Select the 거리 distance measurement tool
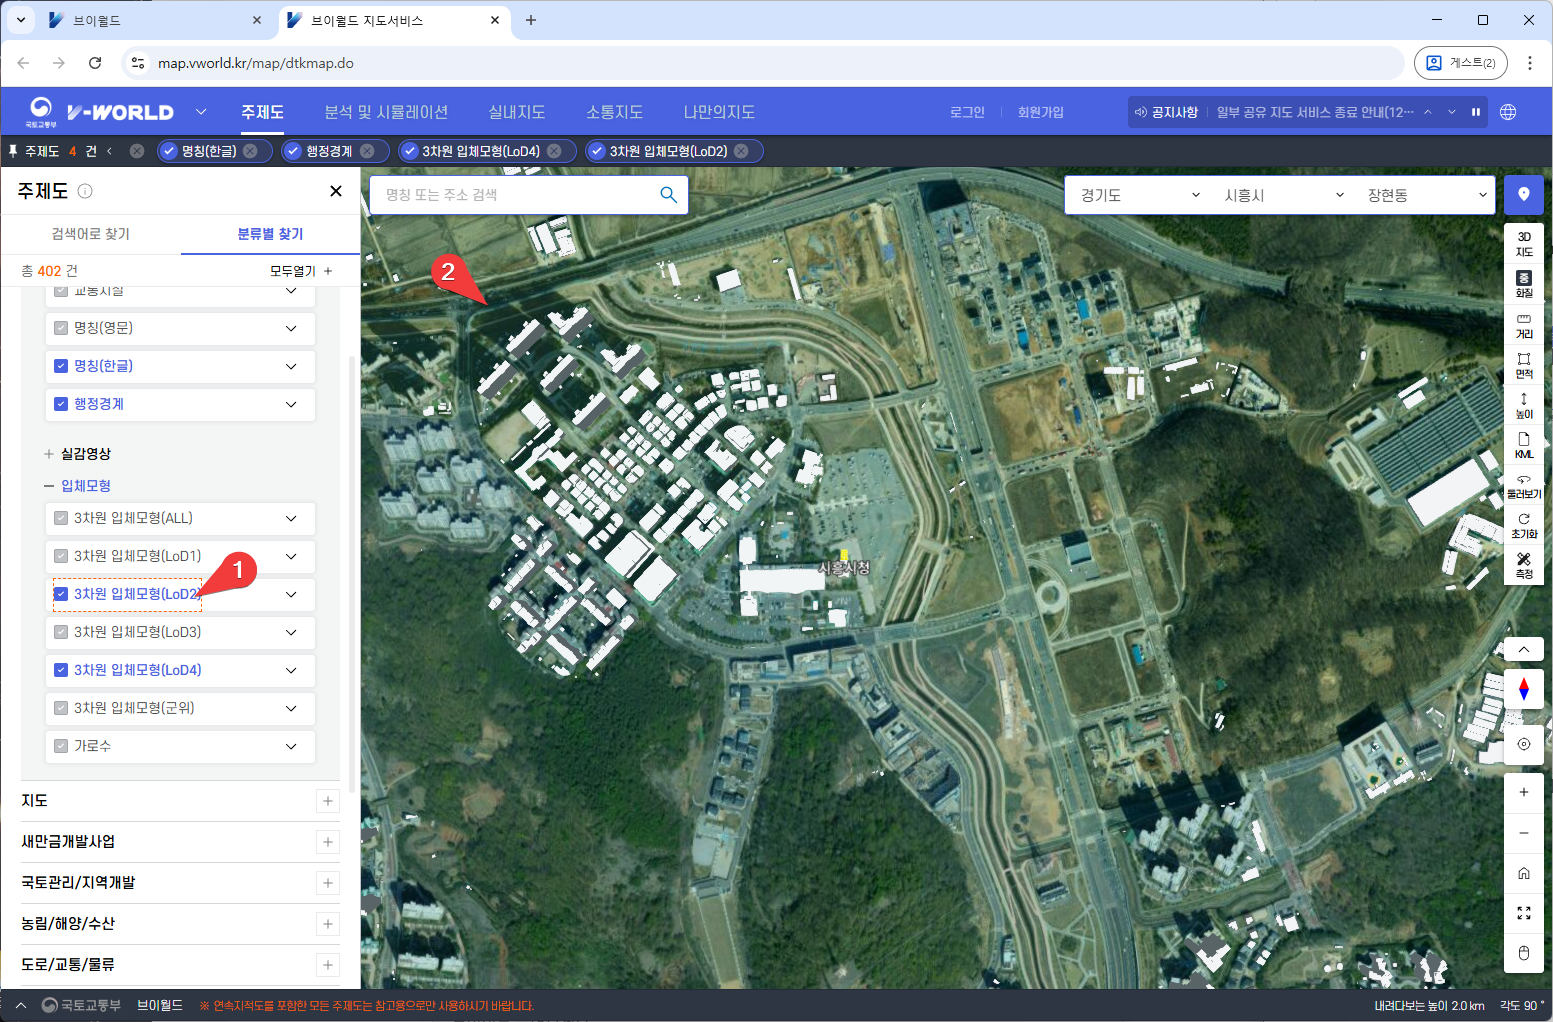 [1523, 325]
